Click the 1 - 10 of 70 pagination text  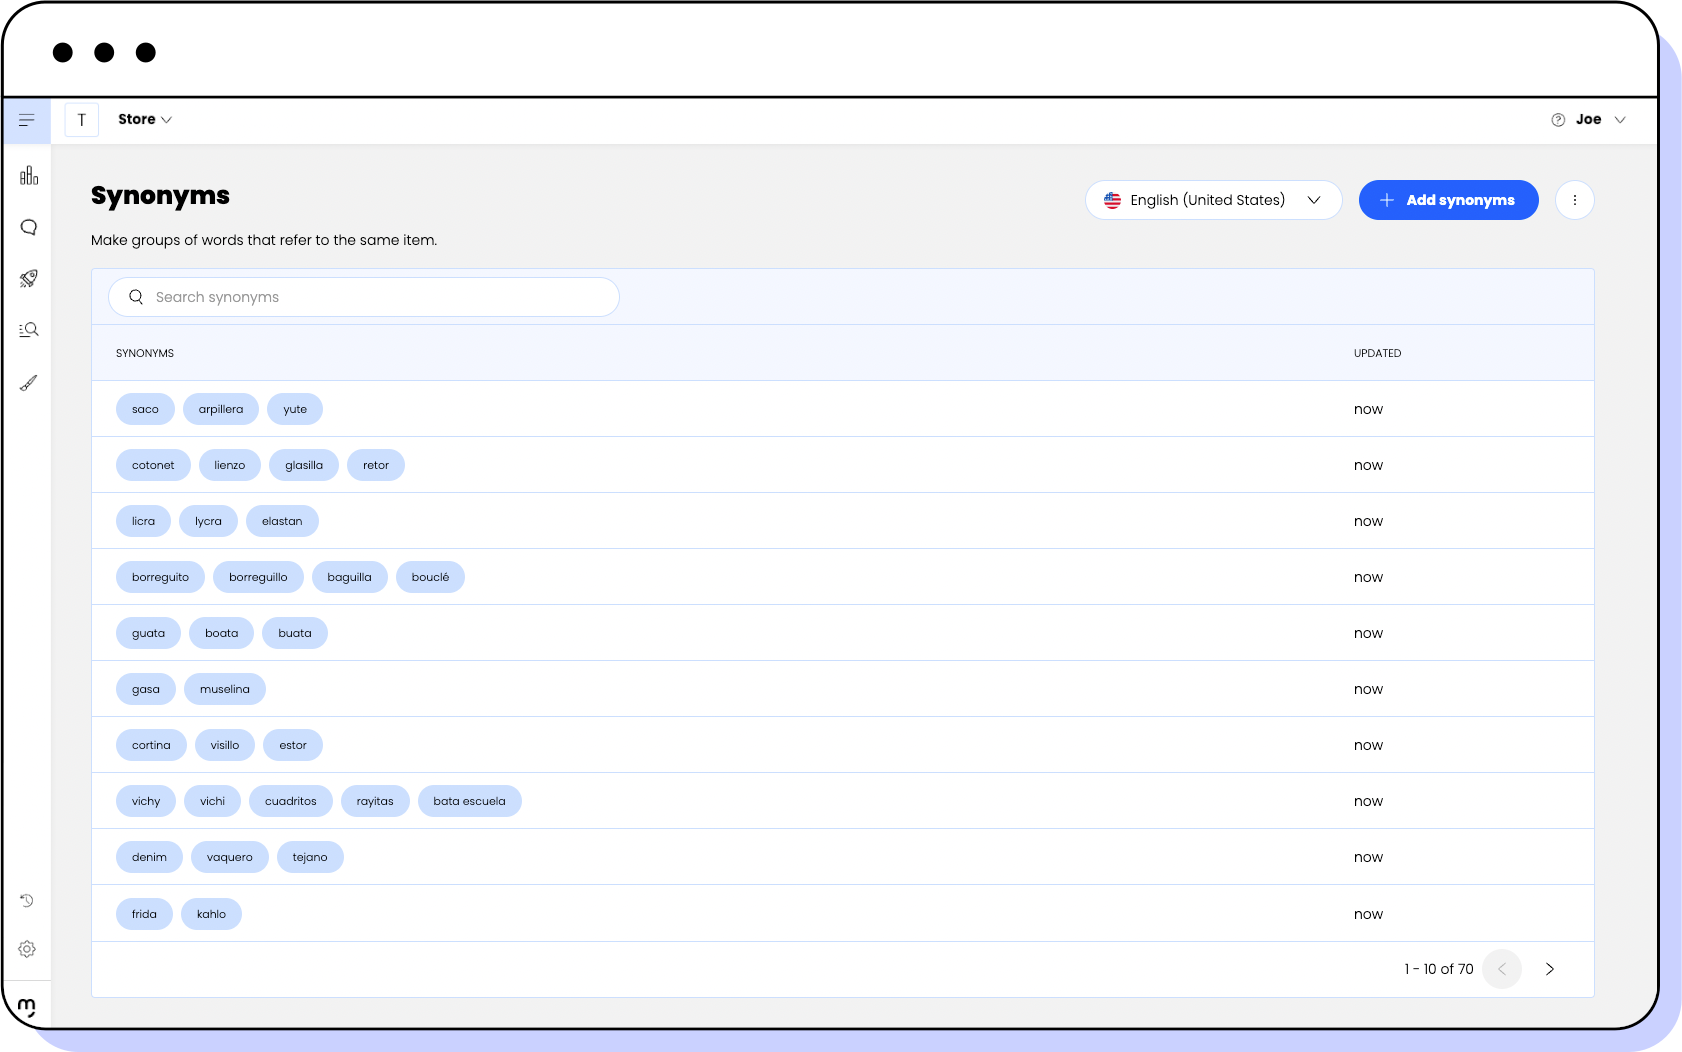(x=1439, y=969)
